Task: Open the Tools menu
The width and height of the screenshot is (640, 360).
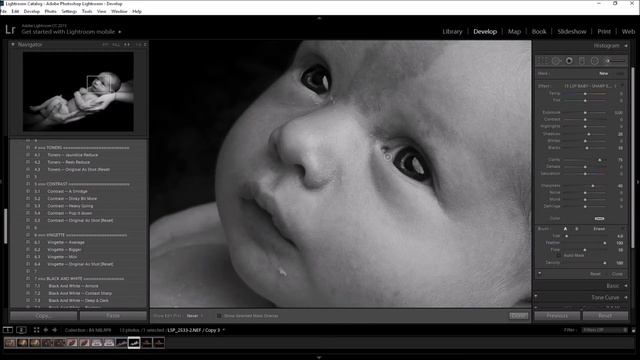Action: click(x=87, y=11)
